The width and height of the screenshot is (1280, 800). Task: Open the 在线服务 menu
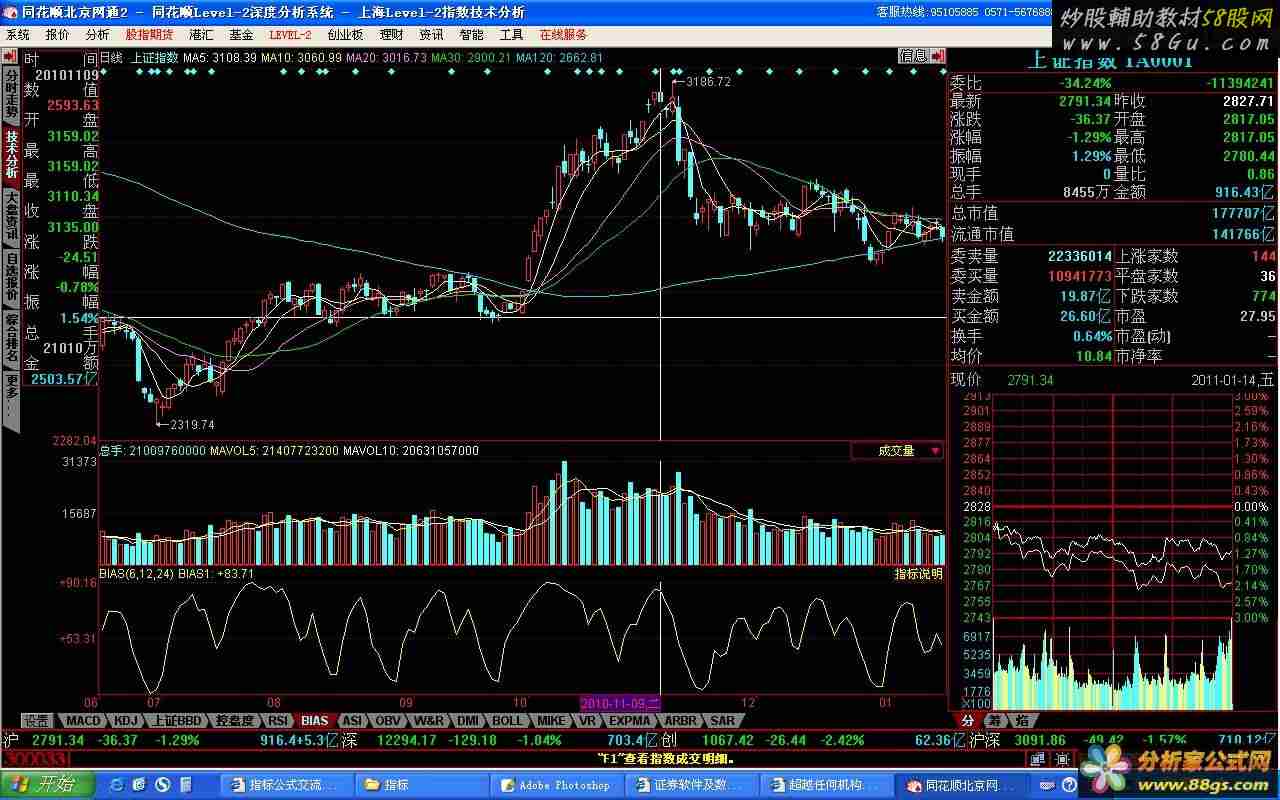click(563, 34)
